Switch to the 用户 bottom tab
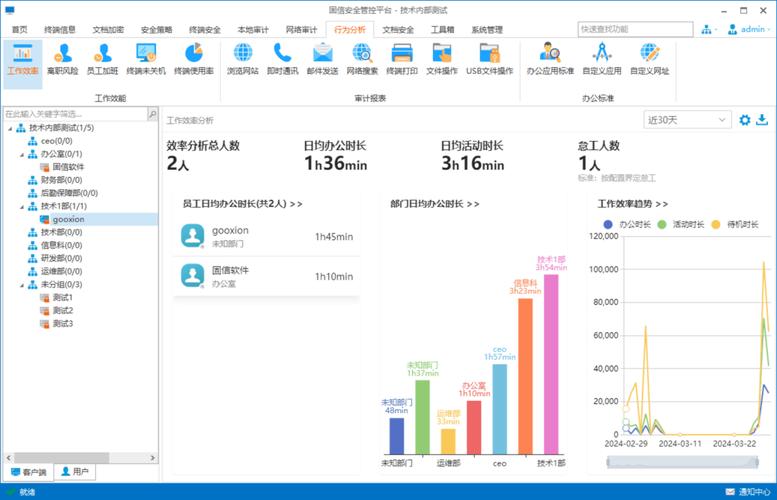The height and width of the screenshot is (500, 777). 75,472
